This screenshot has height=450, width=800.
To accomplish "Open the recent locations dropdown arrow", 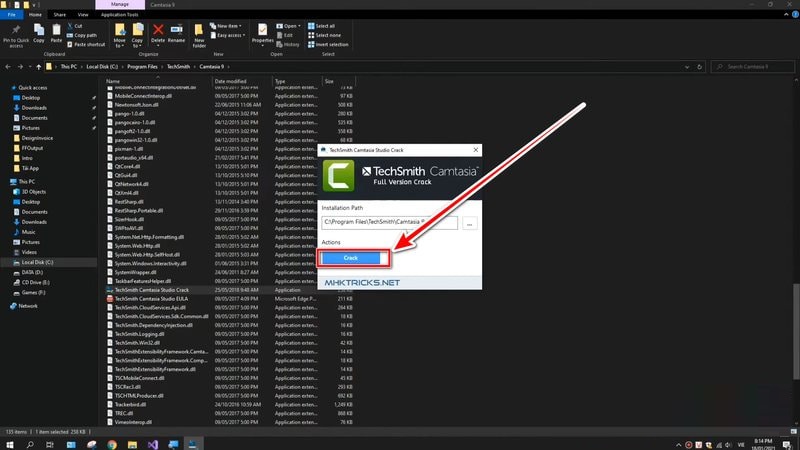I will point(30,67).
